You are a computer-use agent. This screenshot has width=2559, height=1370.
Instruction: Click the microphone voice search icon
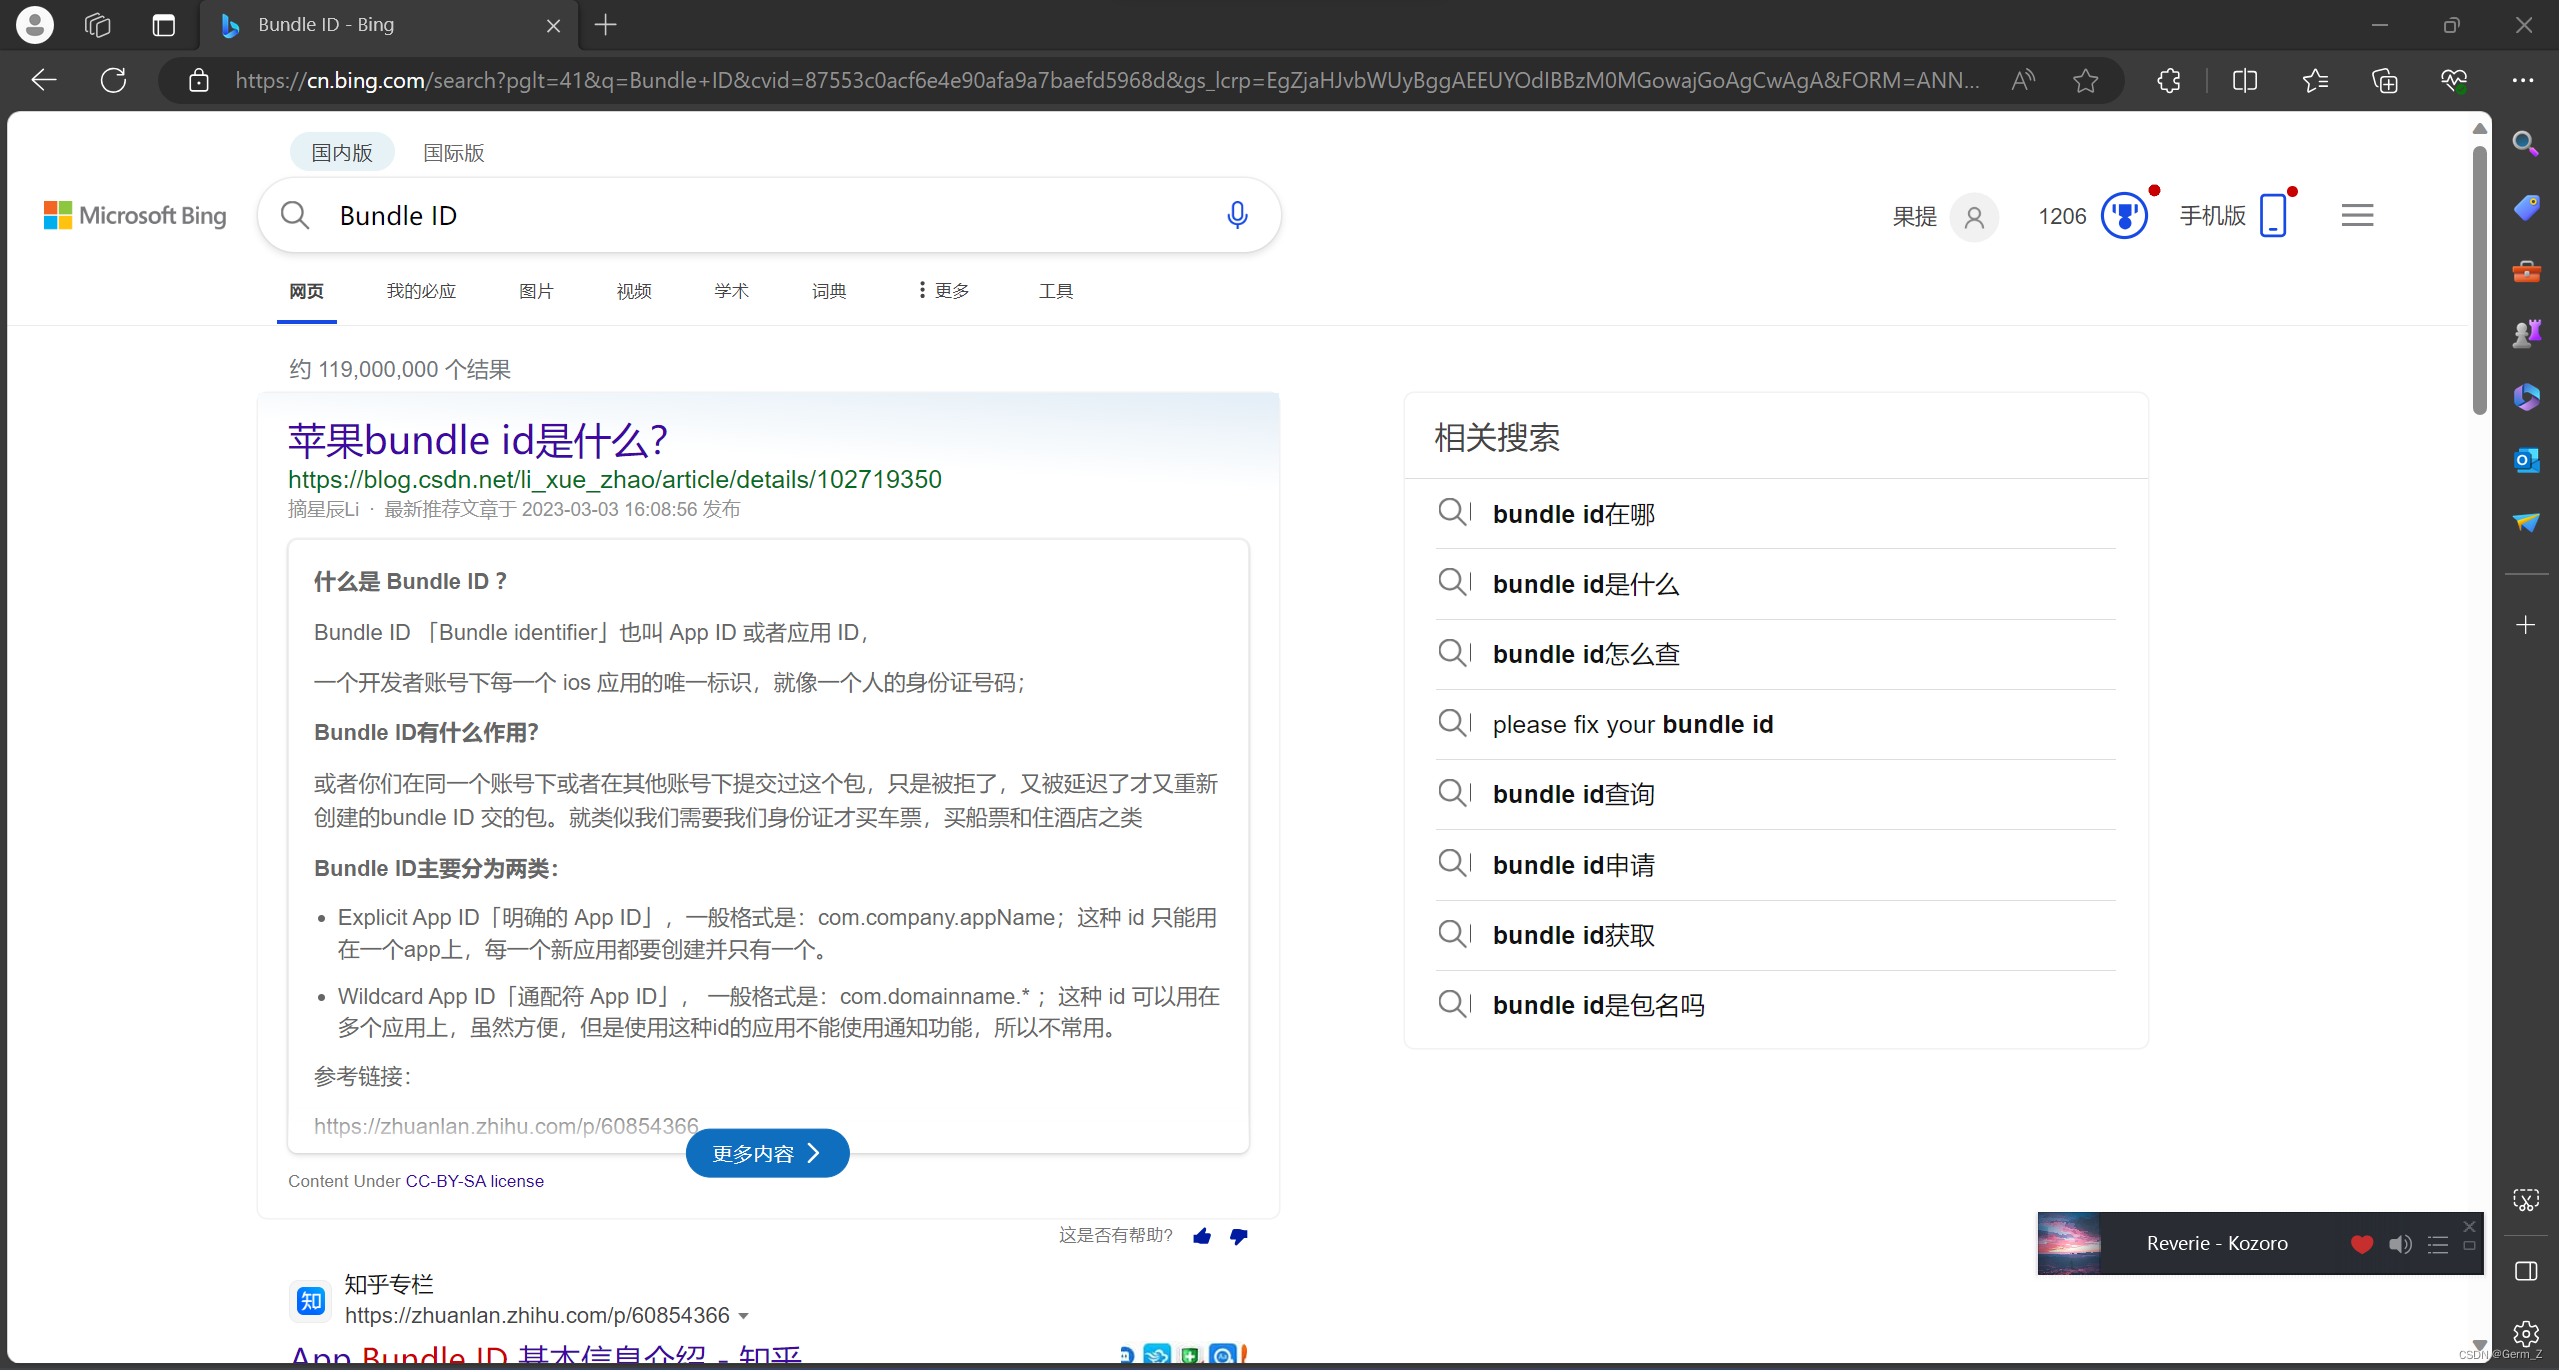pyautogui.click(x=1237, y=215)
